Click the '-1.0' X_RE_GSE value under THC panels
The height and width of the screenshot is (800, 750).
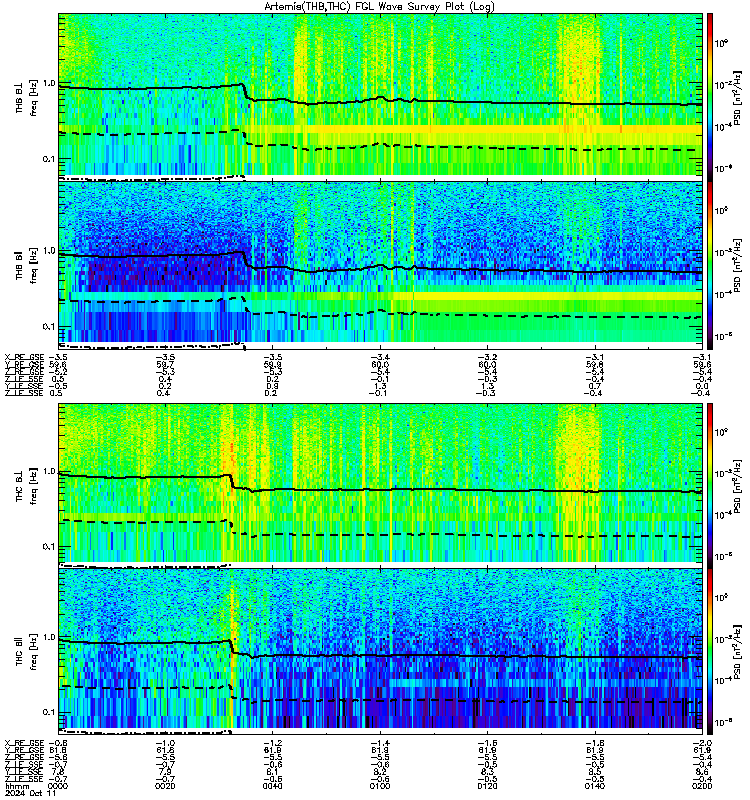click(x=165, y=743)
